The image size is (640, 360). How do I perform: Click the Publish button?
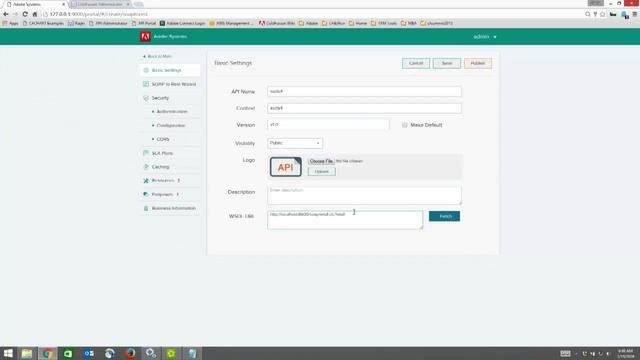(x=478, y=63)
